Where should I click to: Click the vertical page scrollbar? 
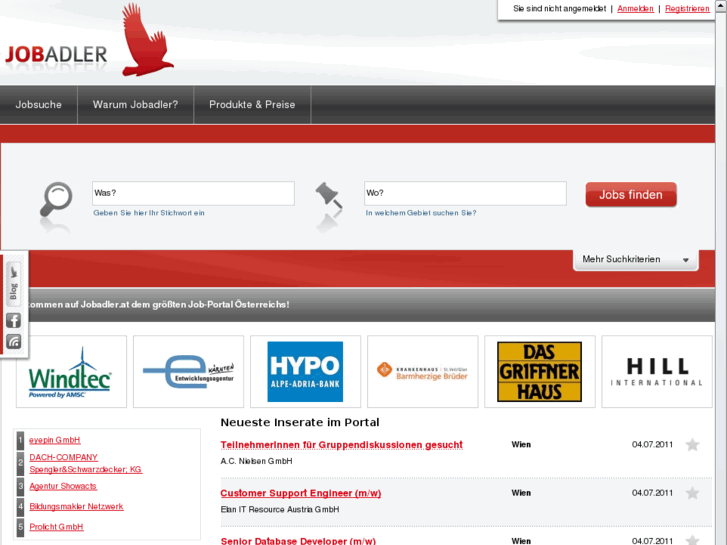tap(721, 272)
